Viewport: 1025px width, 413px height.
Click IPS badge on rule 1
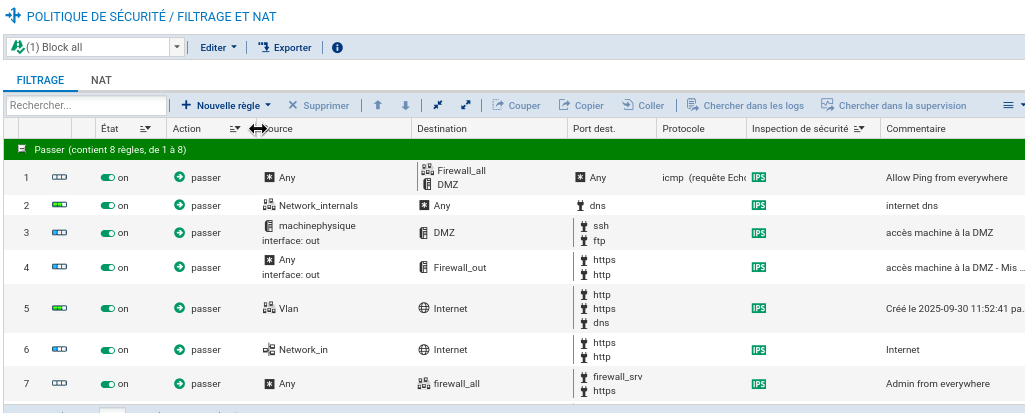coord(759,177)
